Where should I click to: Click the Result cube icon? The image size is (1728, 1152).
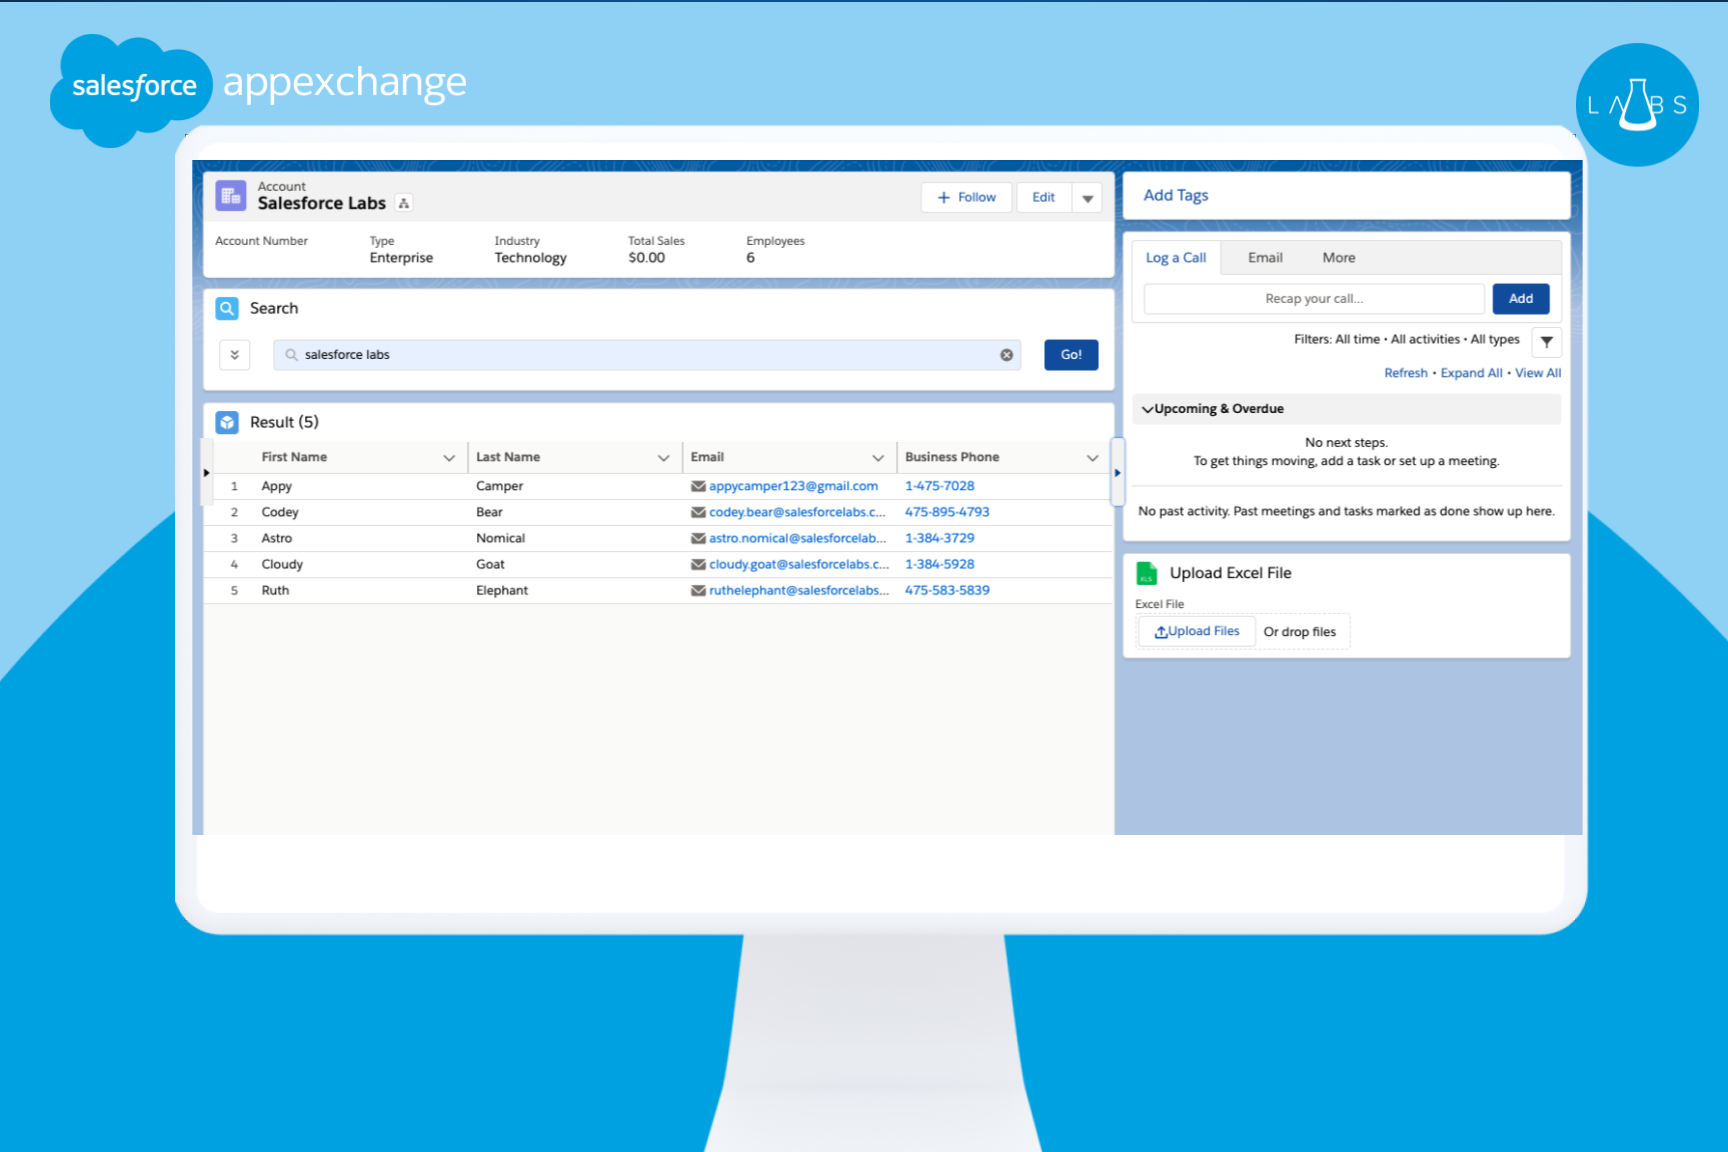(x=227, y=422)
